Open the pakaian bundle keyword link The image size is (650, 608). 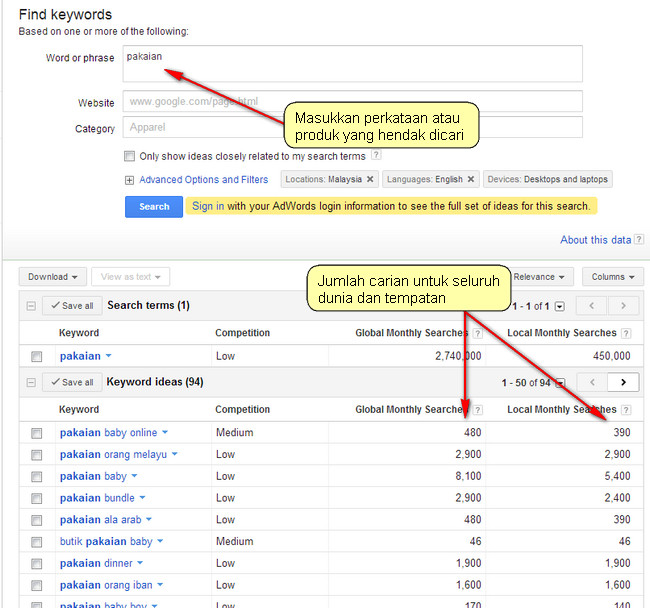[97, 498]
